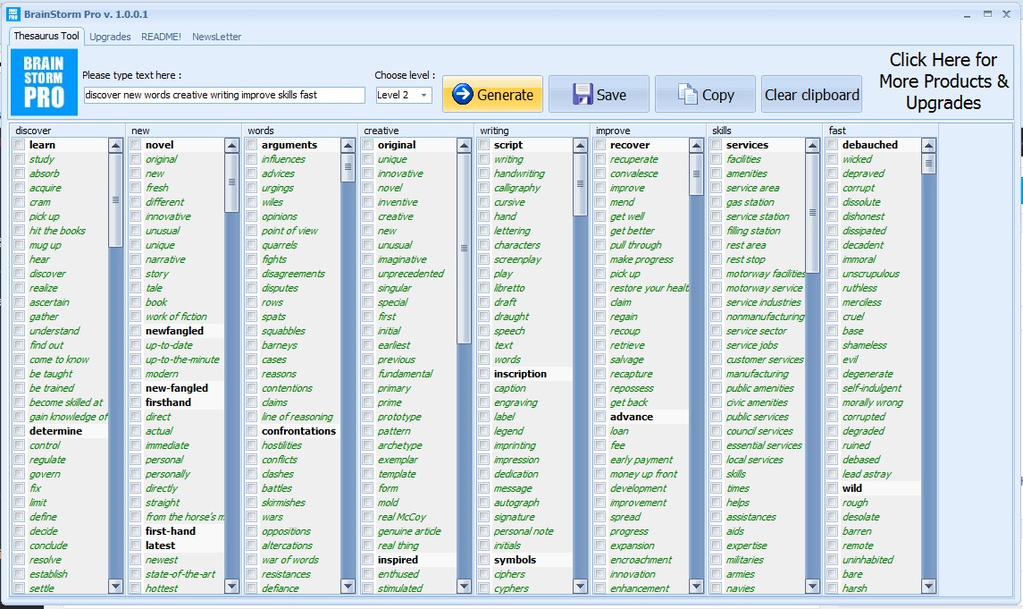
Task: Click the new column scroll-down arrow
Action: [x=232, y=586]
